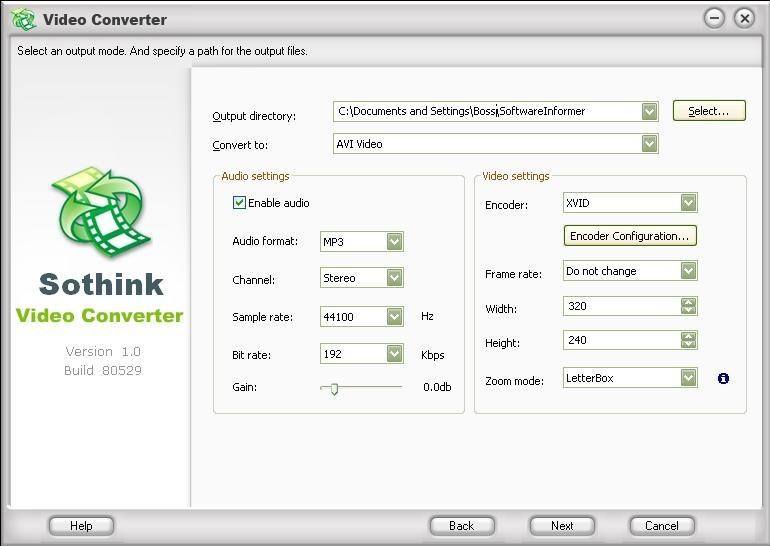Click the Version 1.0 text
Image resolution: width=770 pixels, height=546 pixels.
[103, 352]
